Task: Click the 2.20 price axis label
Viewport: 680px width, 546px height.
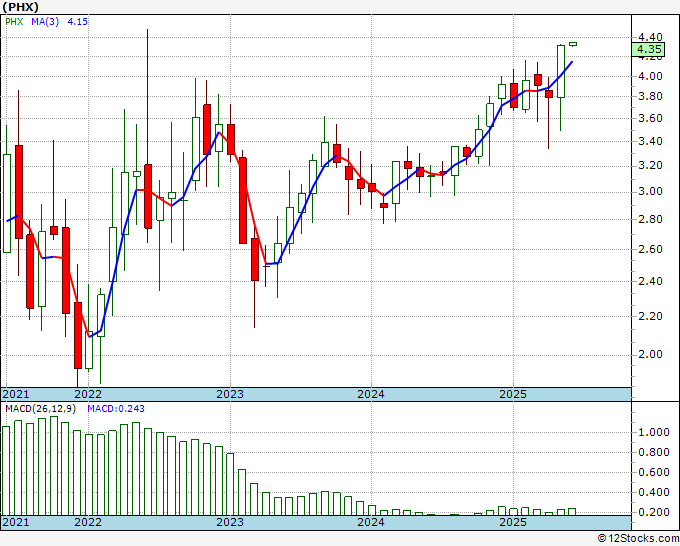Action: click(650, 316)
